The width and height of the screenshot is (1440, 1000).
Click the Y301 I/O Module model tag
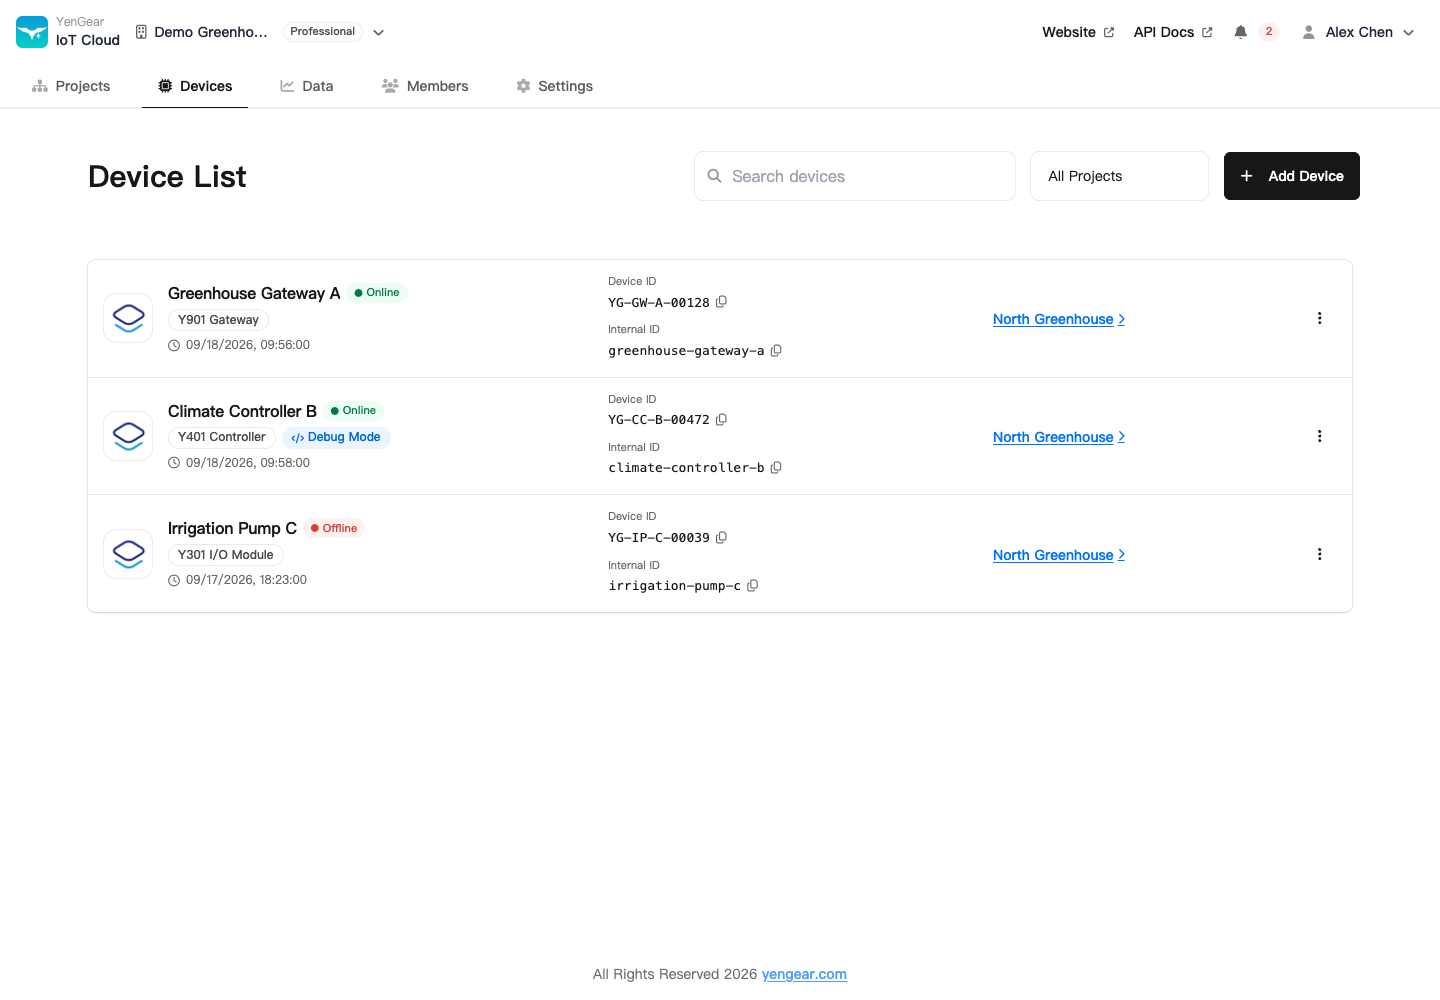(226, 555)
